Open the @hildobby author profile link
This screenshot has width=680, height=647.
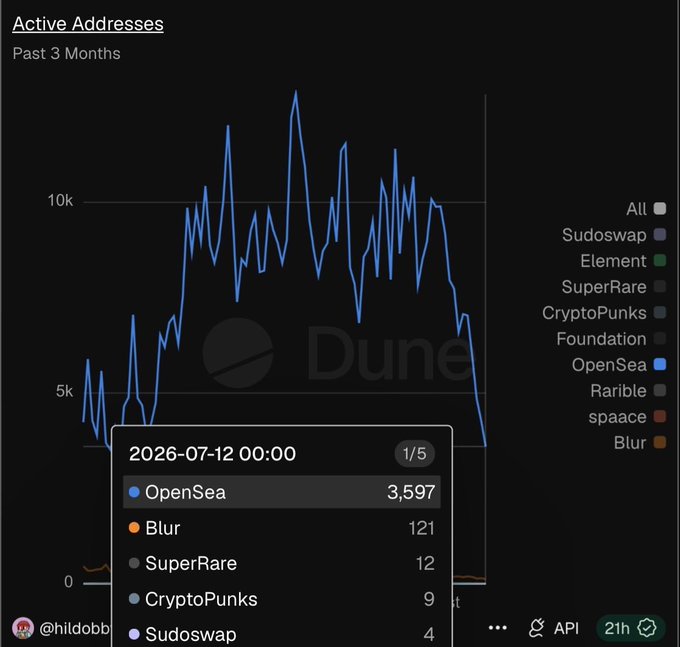click(x=75, y=628)
